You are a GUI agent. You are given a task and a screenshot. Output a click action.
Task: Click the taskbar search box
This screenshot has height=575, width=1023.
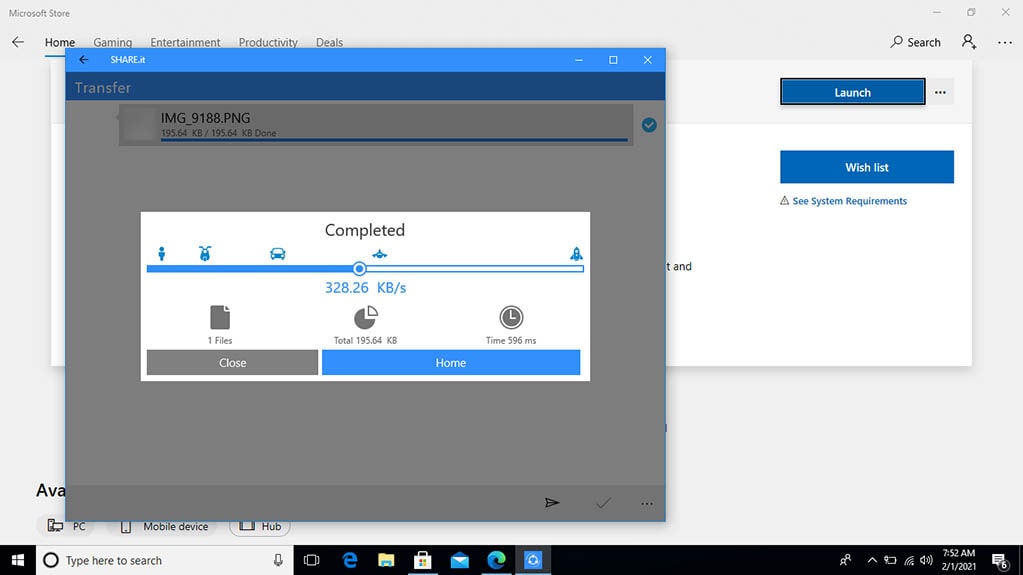(166, 560)
